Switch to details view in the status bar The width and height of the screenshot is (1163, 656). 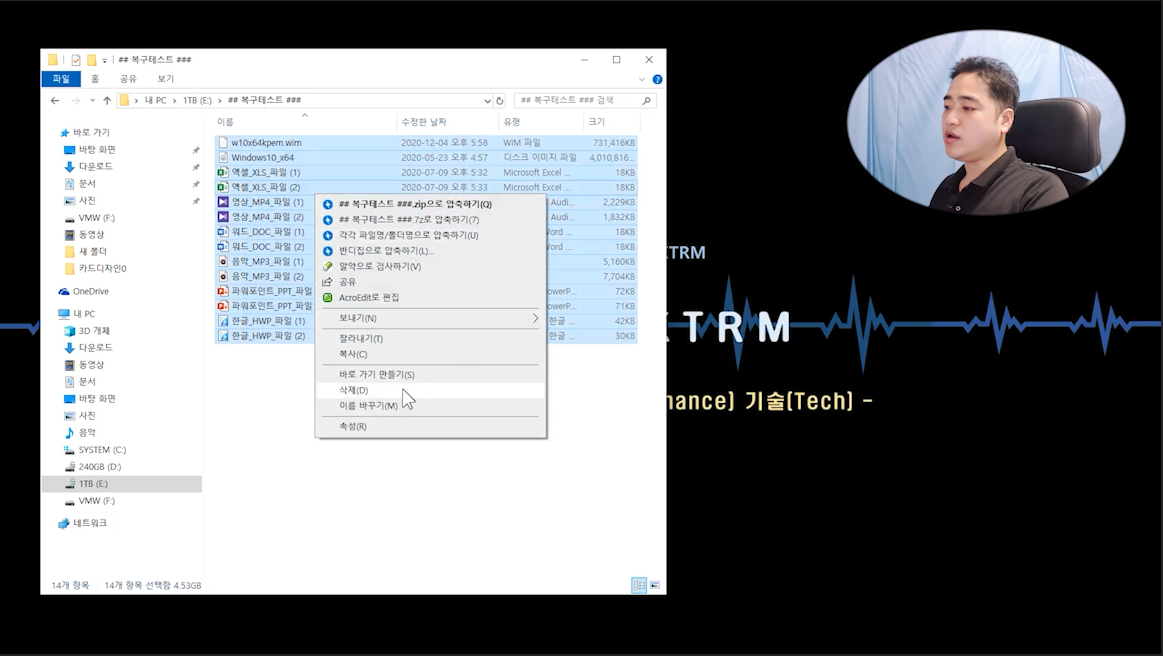(x=639, y=586)
